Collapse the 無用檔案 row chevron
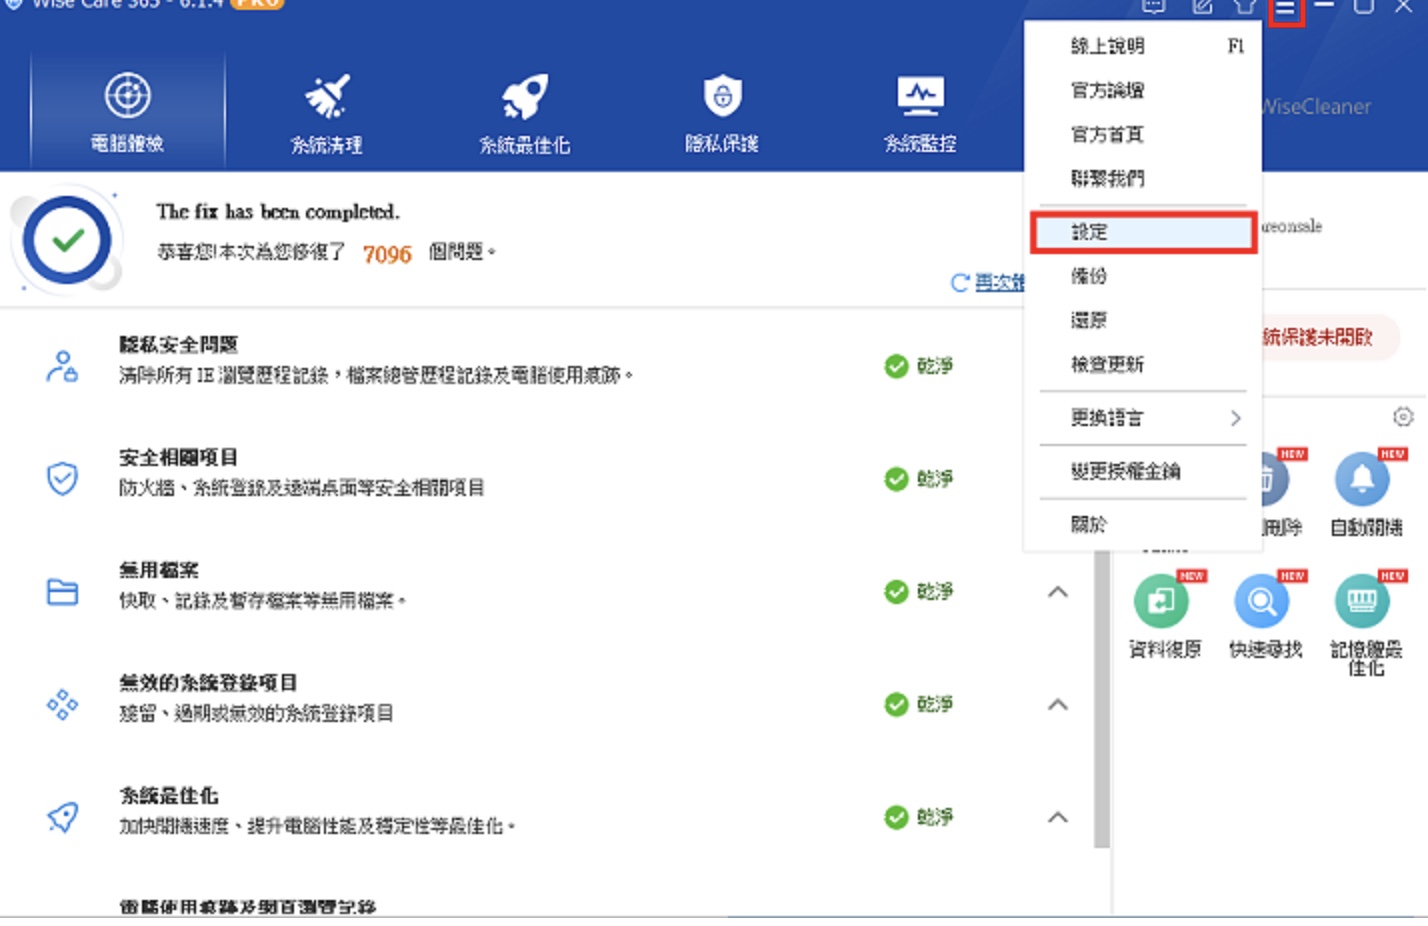 (1057, 592)
